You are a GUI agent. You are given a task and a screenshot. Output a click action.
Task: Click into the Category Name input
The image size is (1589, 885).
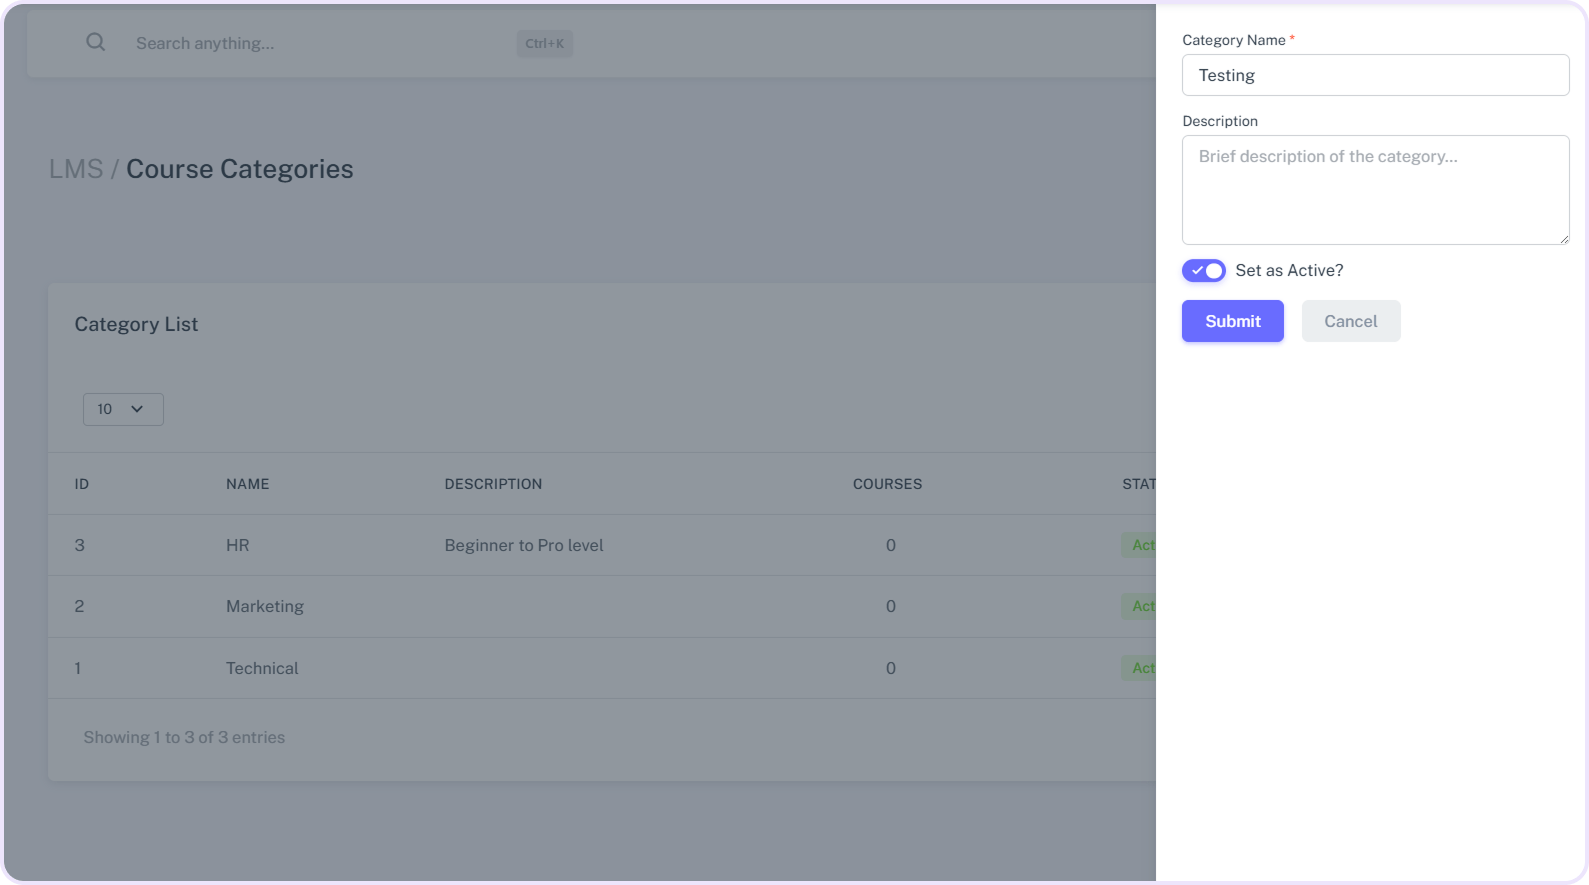point(1375,75)
